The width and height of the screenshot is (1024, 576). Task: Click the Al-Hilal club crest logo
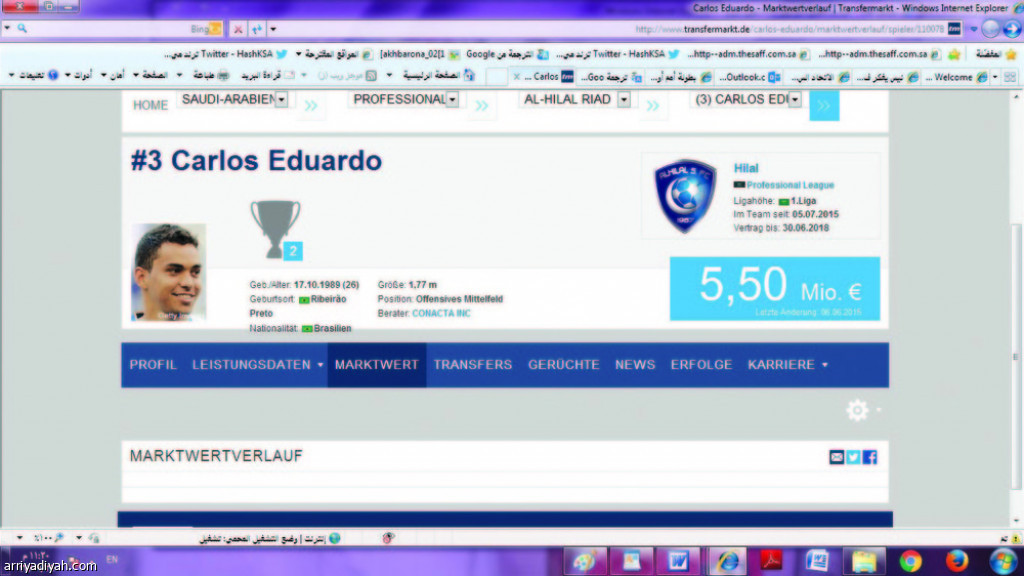685,196
